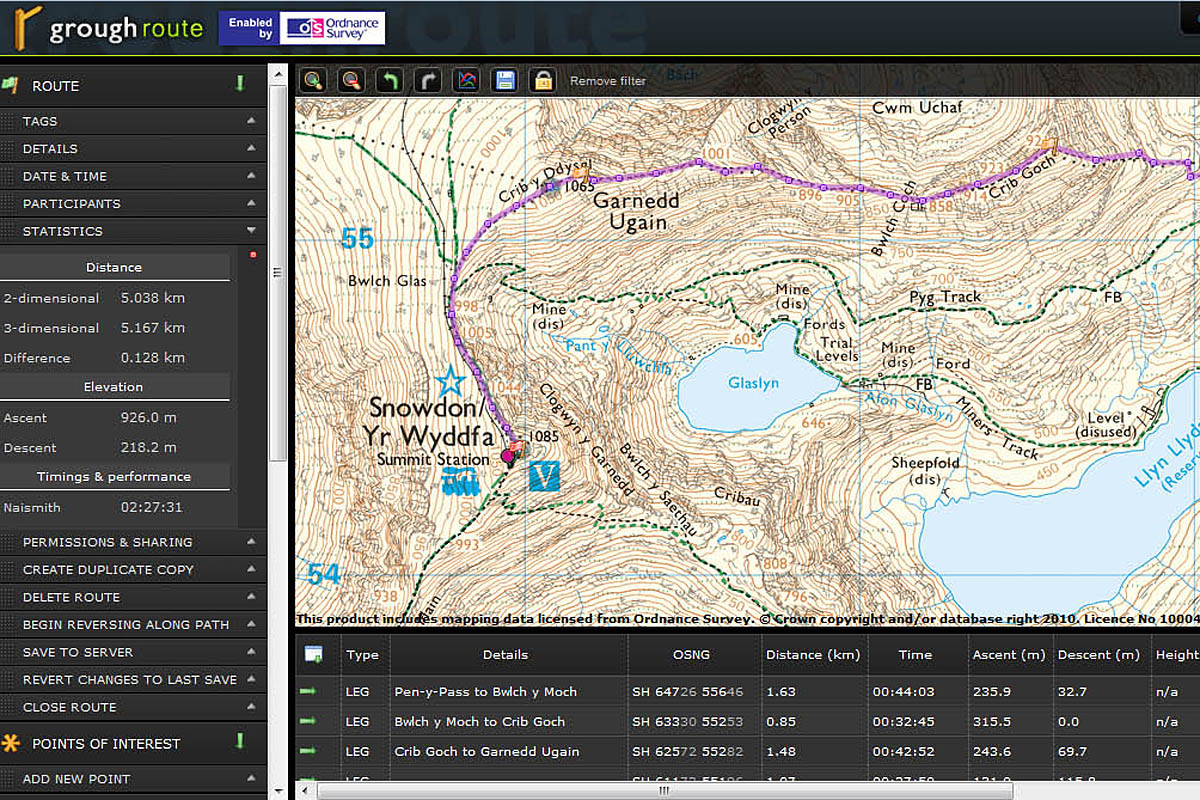The width and height of the screenshot is (1200, 800).
Task: Click the zoom in magnifier icon
Action: (x=313, y=80)
